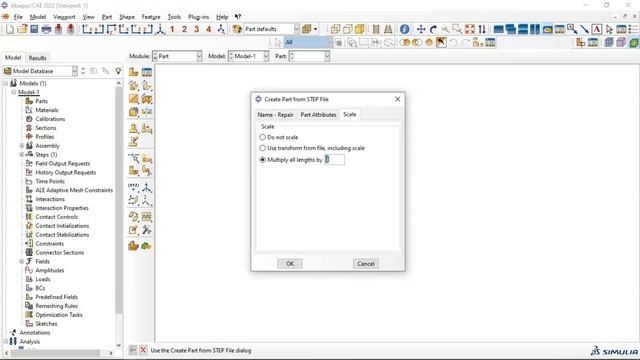Image resolution: width=640 pixels, height=360 pixels.
Task: Open the Tools menu
Action: click(x=174, y=17)
